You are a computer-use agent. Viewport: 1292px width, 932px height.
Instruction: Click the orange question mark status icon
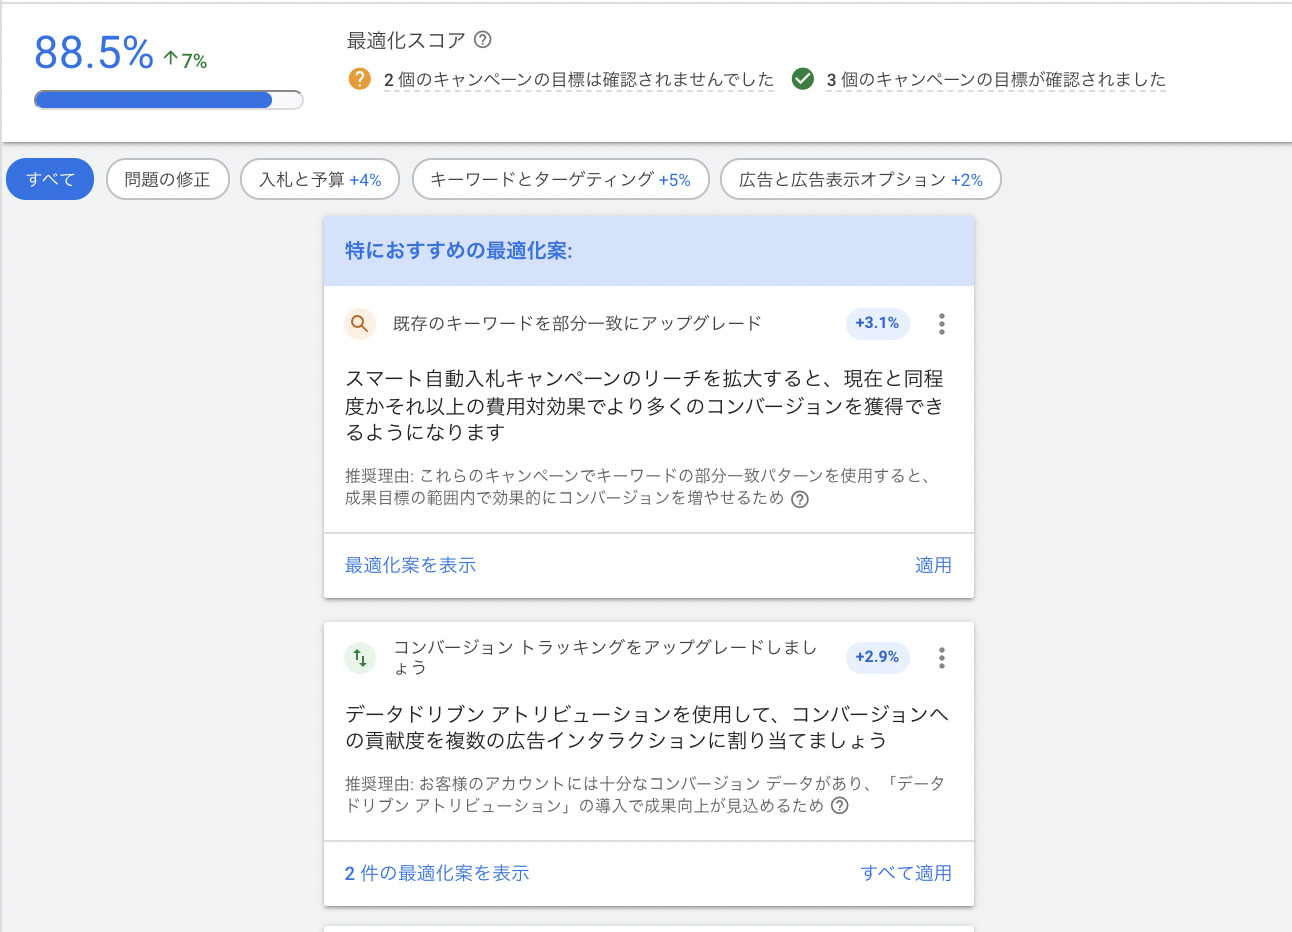coord(360,79)
